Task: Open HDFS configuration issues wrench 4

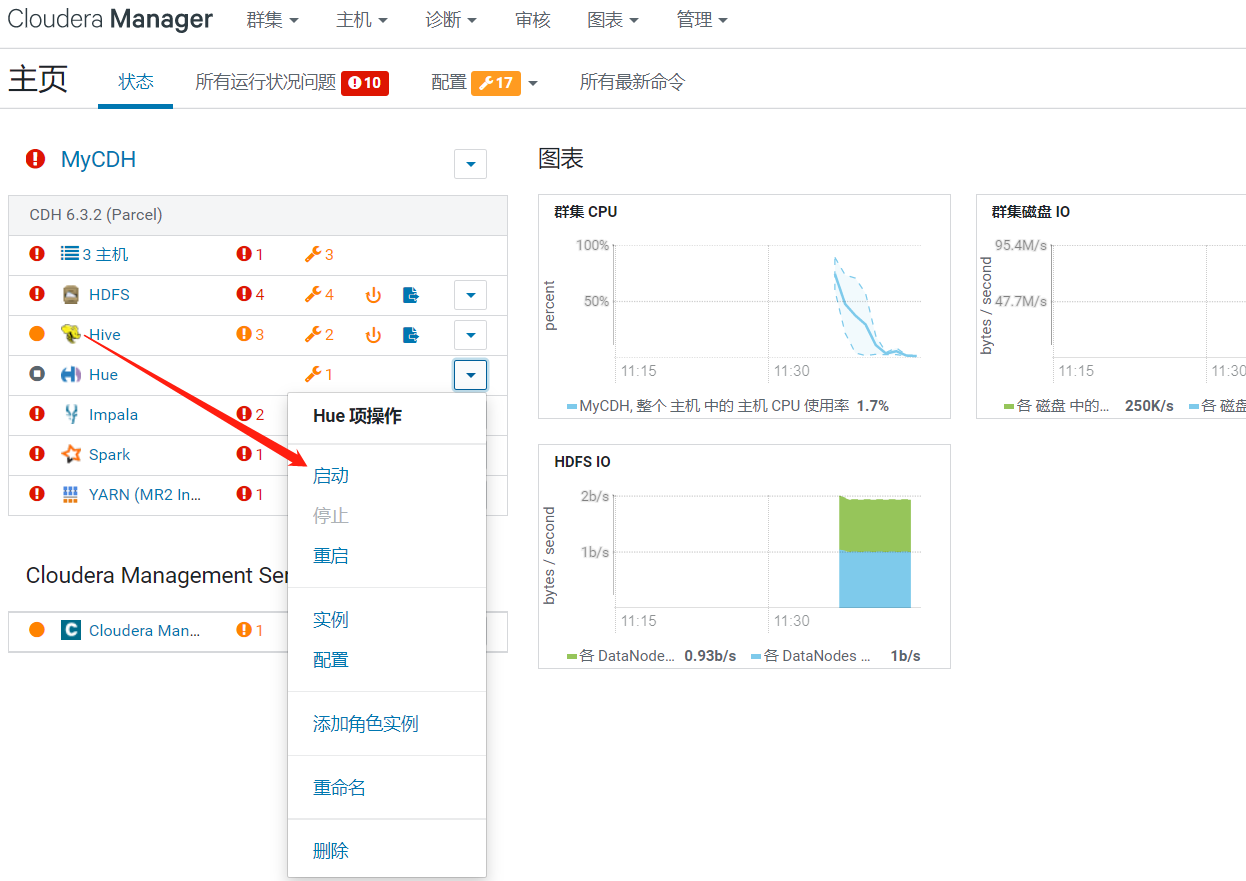Action: tap(319, 294)
